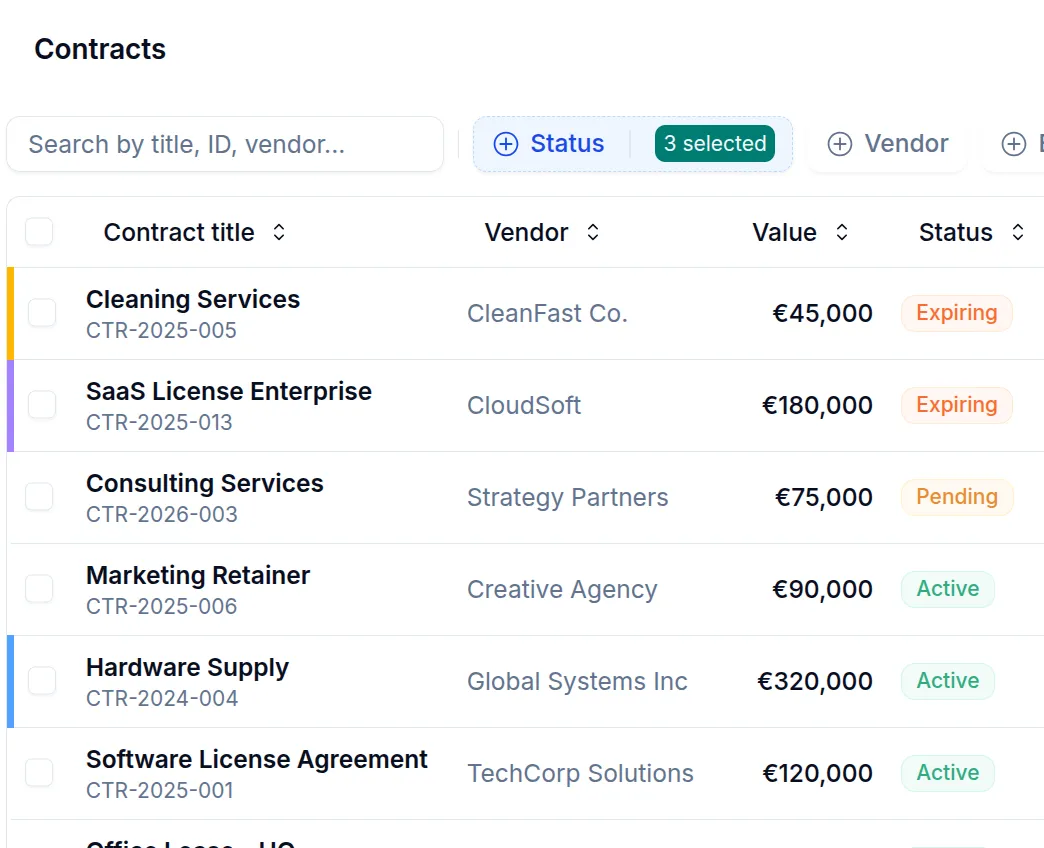Click the Value column header label

(x=784, y=232)
